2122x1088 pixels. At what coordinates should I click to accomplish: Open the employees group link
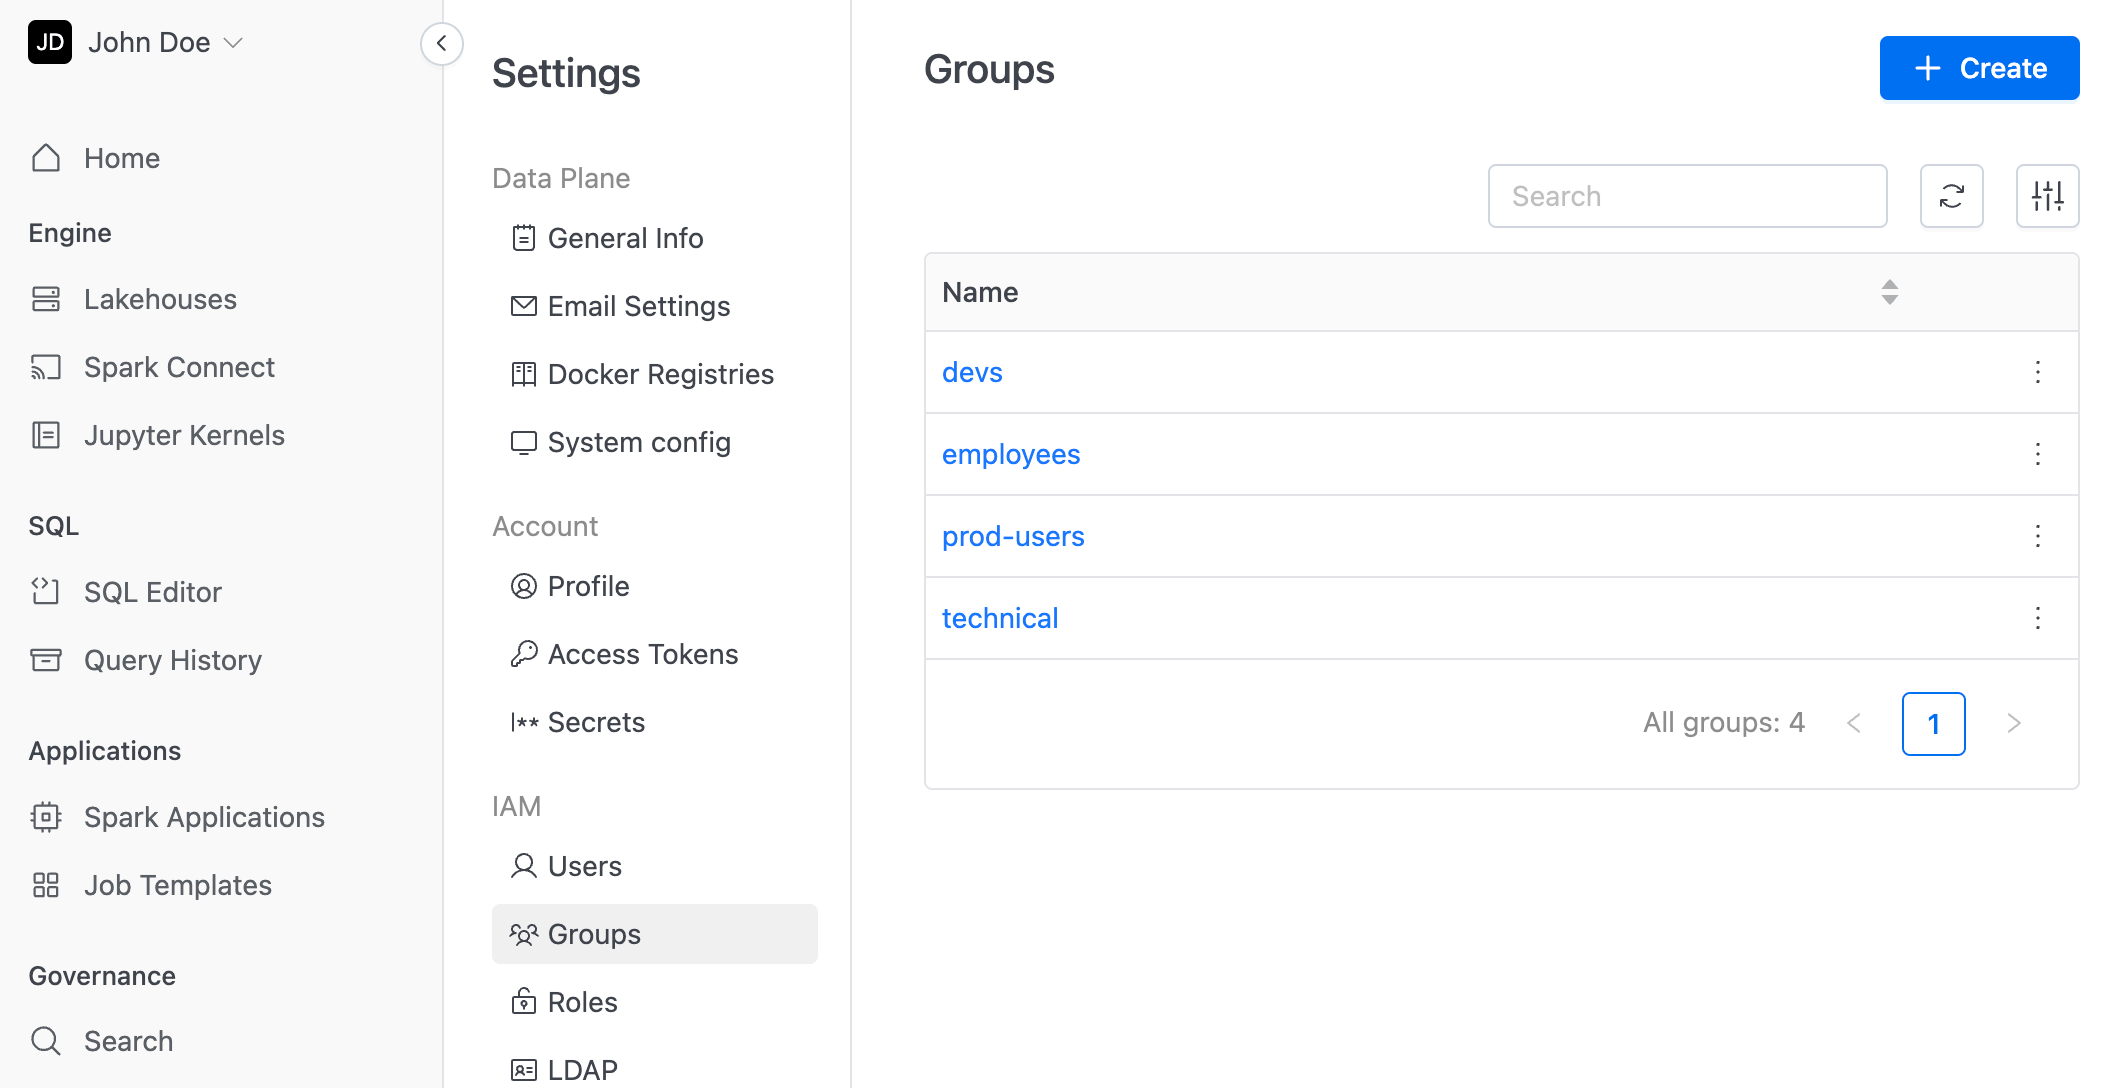tap(1011, 454)
